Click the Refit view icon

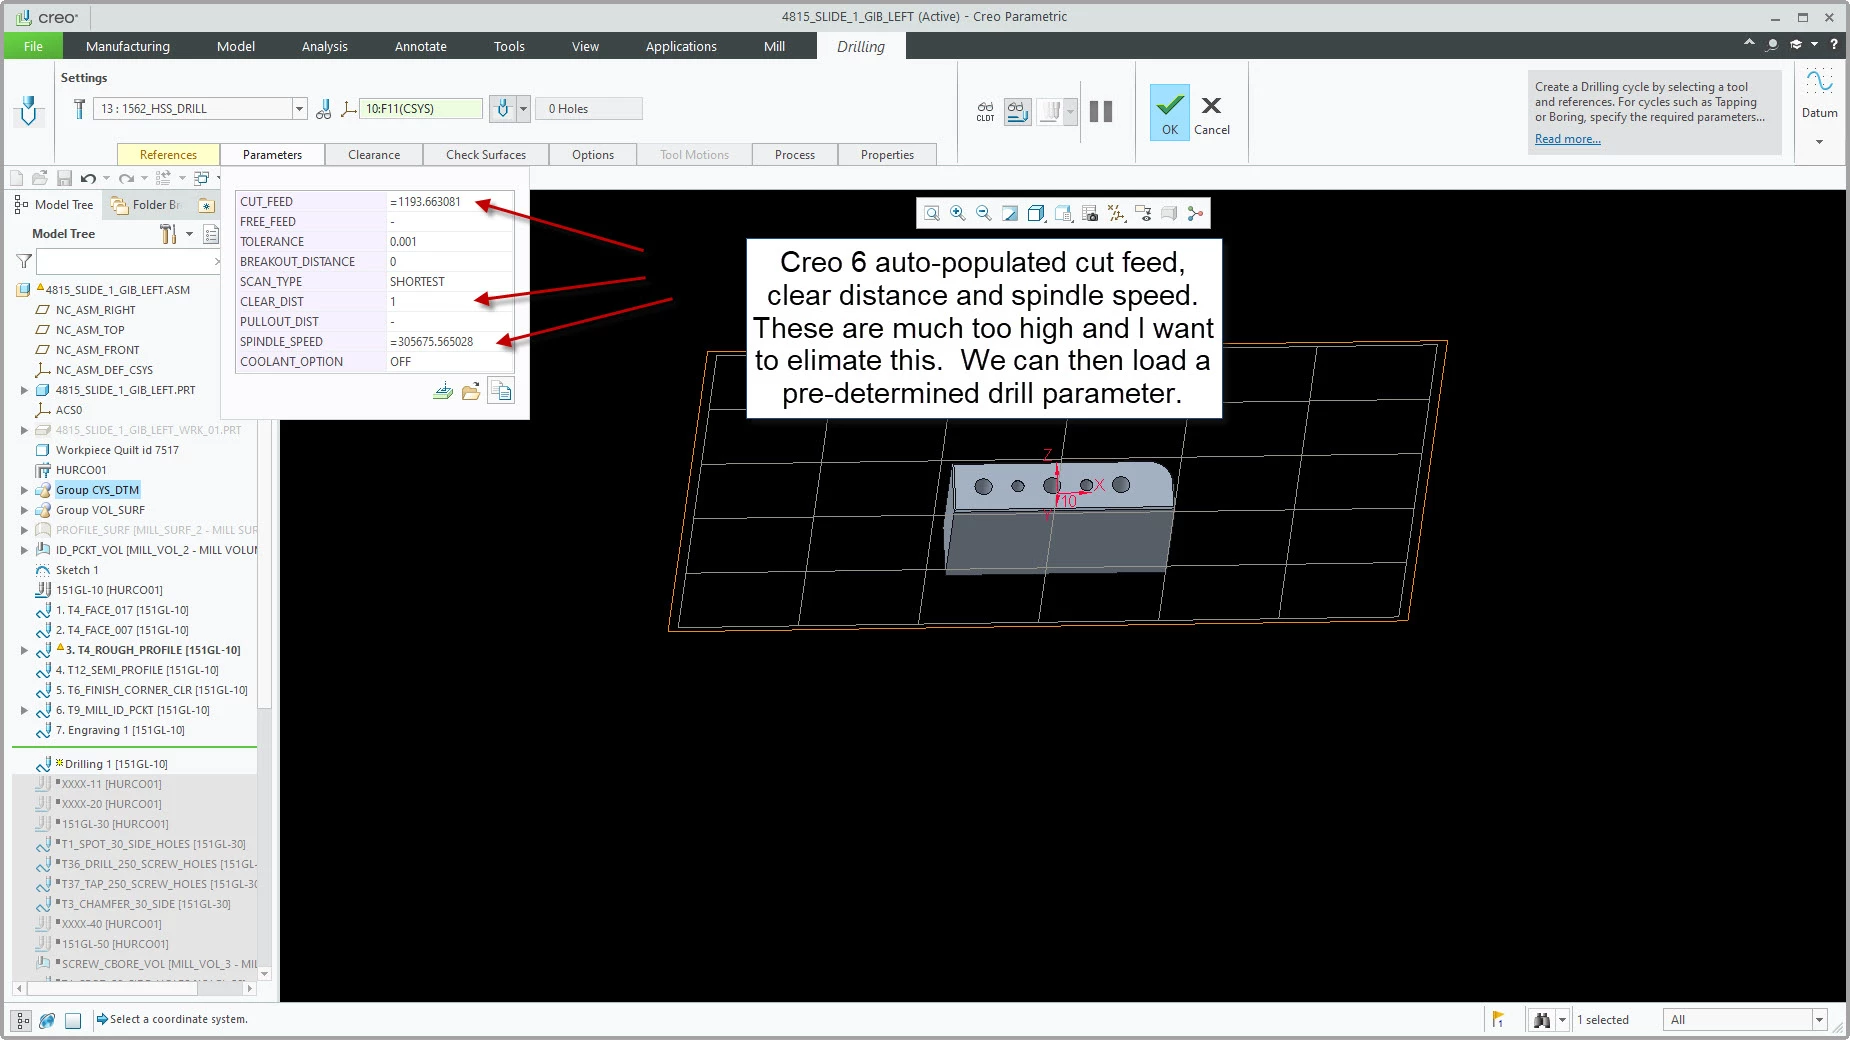coord(932,213)
